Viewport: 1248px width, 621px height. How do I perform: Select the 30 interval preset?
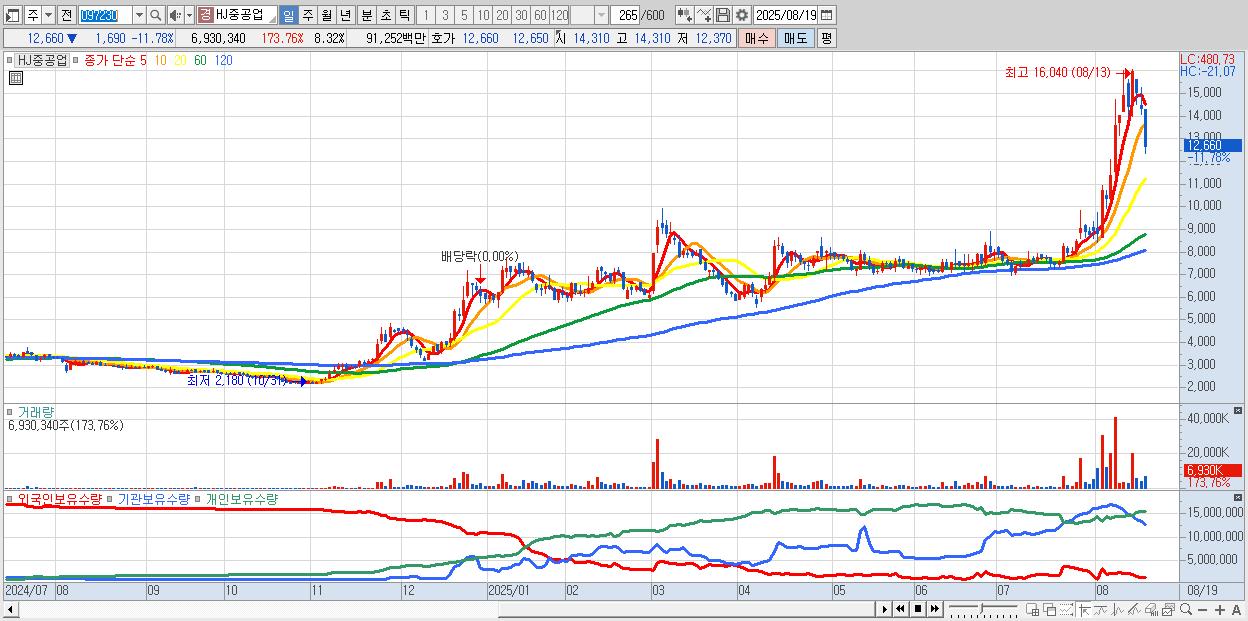pos(521,15)
